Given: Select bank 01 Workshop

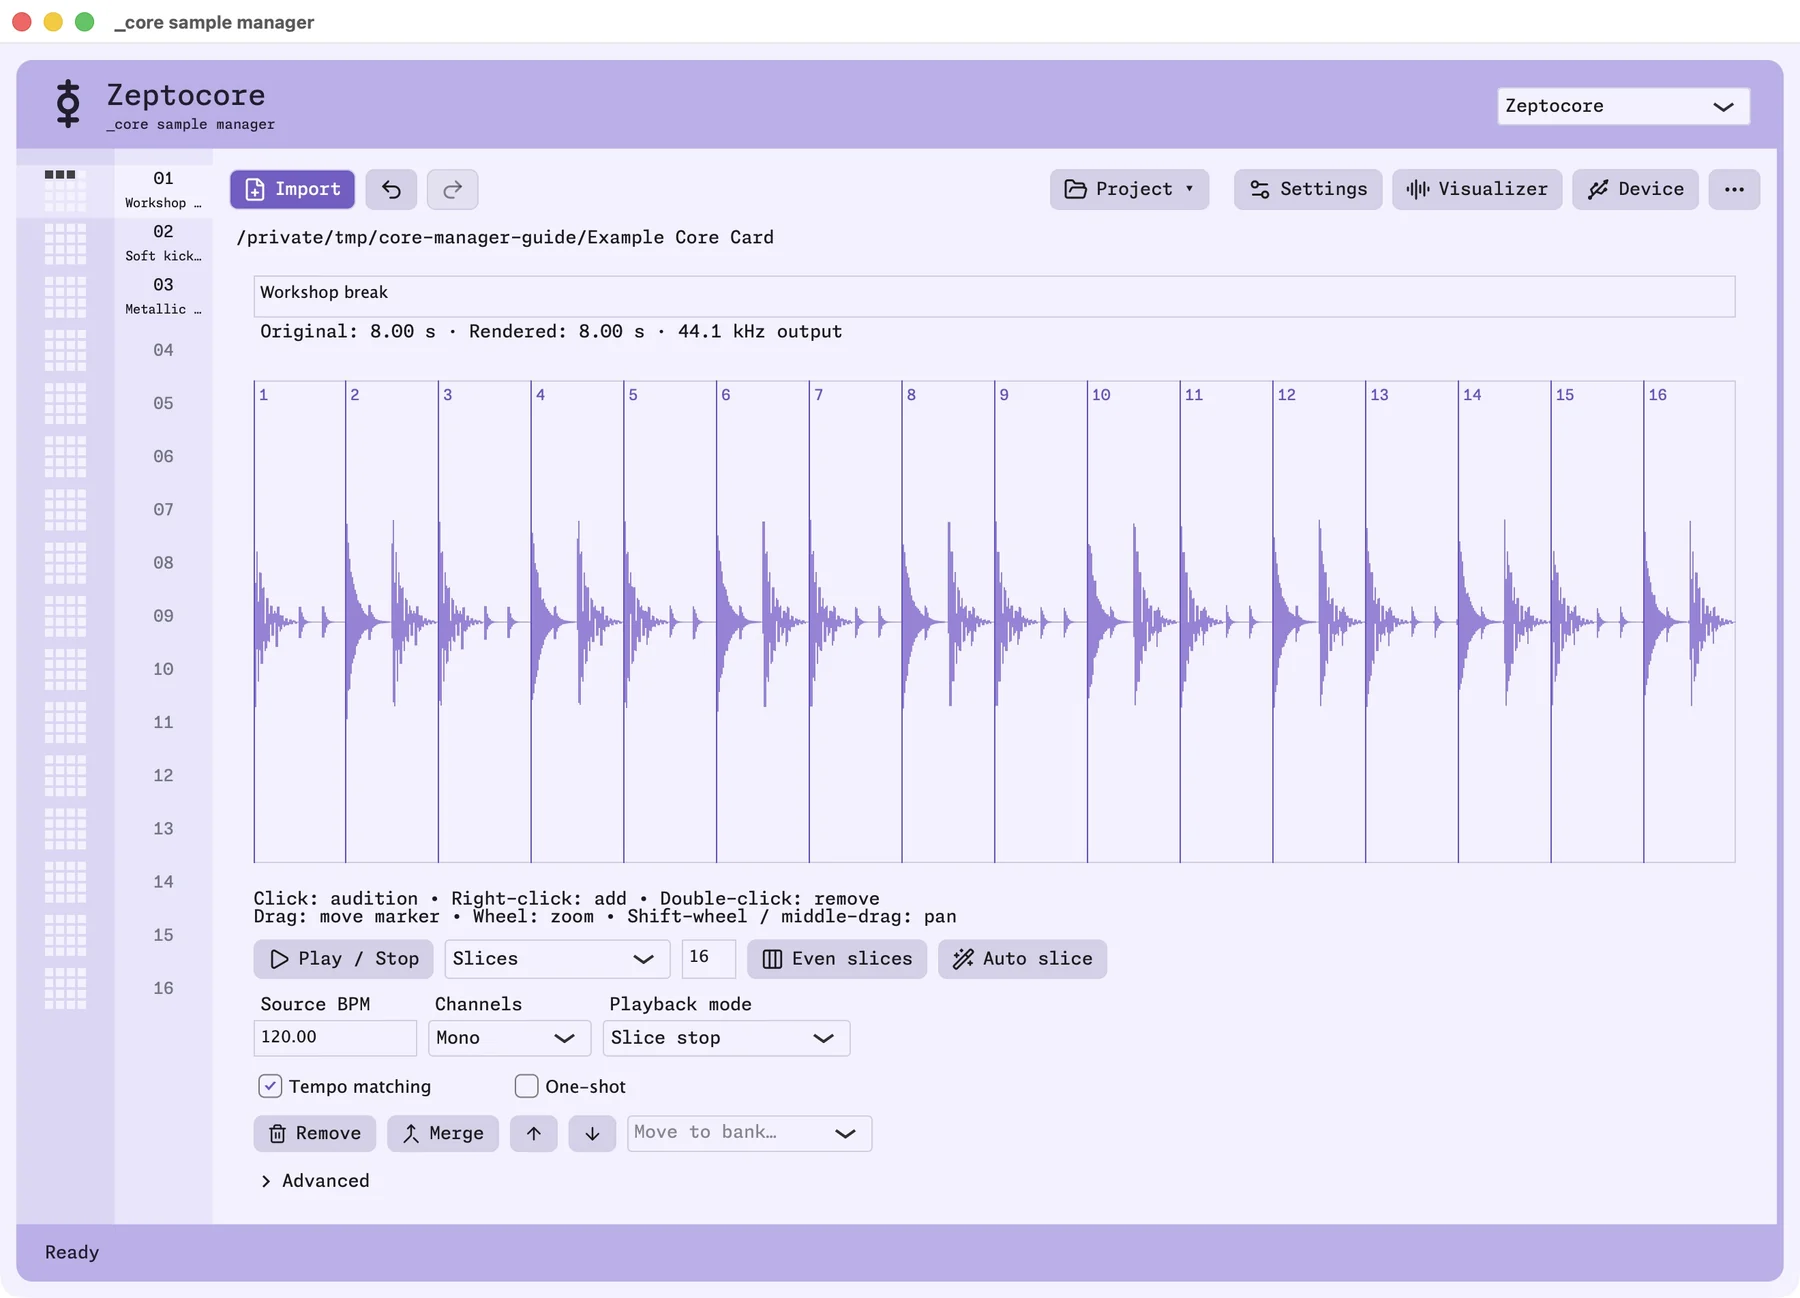Looking at the screenshot, I should click(163, 189).
